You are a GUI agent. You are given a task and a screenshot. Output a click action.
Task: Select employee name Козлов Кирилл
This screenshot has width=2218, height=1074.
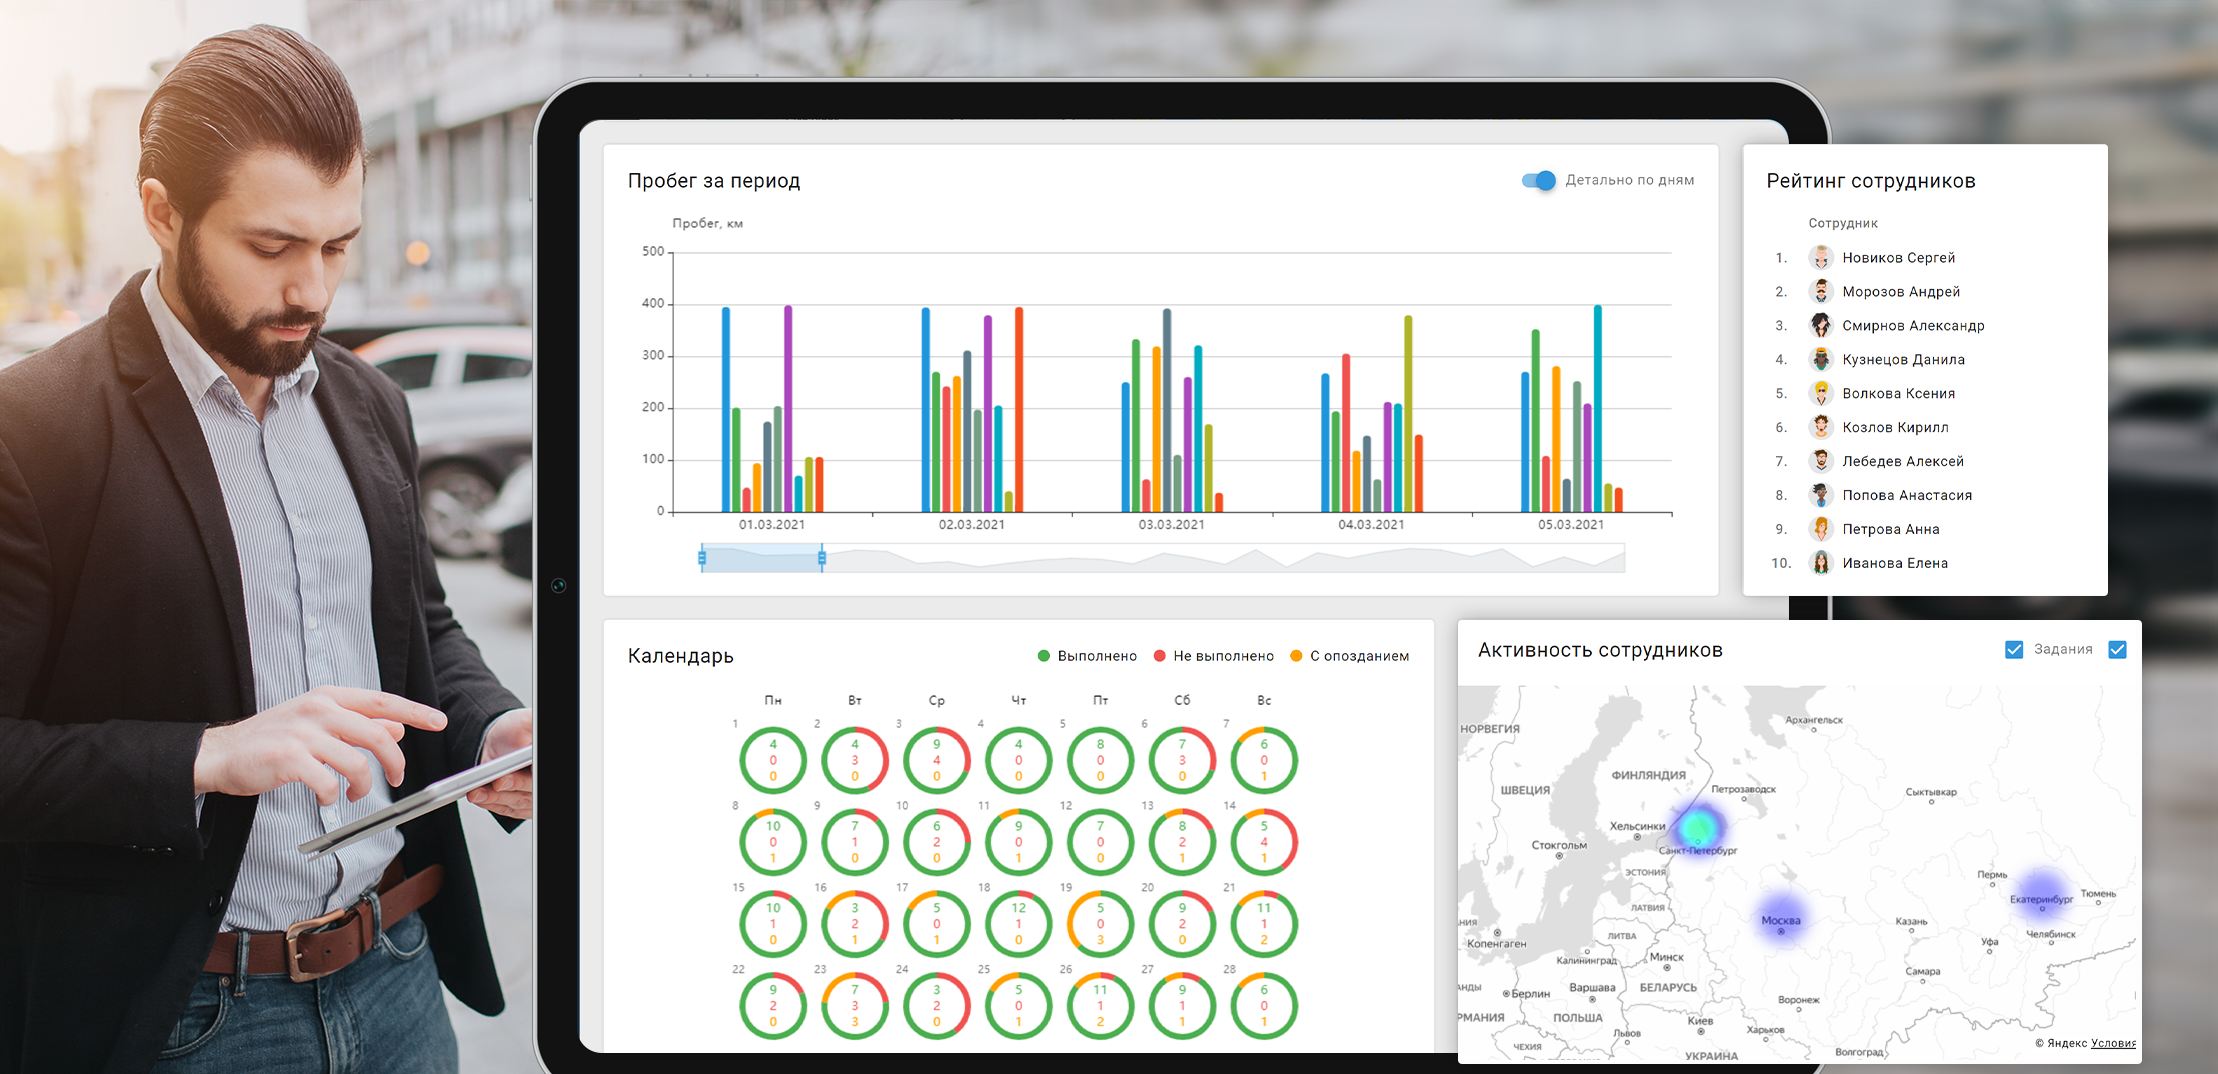[1895, 428]
